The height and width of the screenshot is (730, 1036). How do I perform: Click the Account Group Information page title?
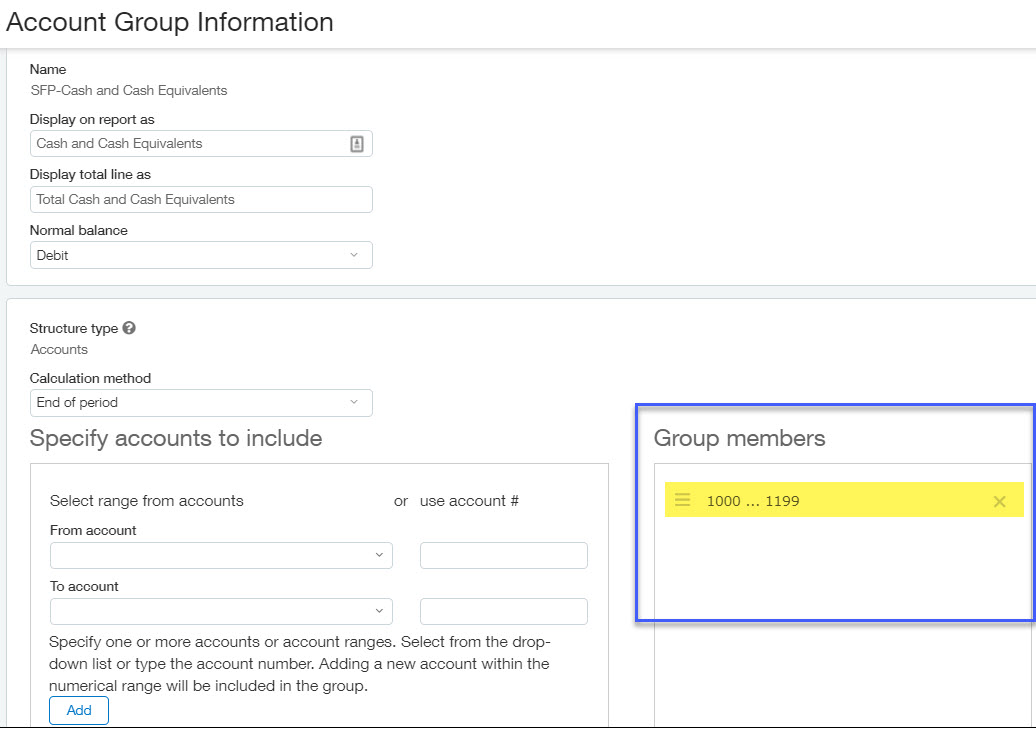[x=170, y=22]
